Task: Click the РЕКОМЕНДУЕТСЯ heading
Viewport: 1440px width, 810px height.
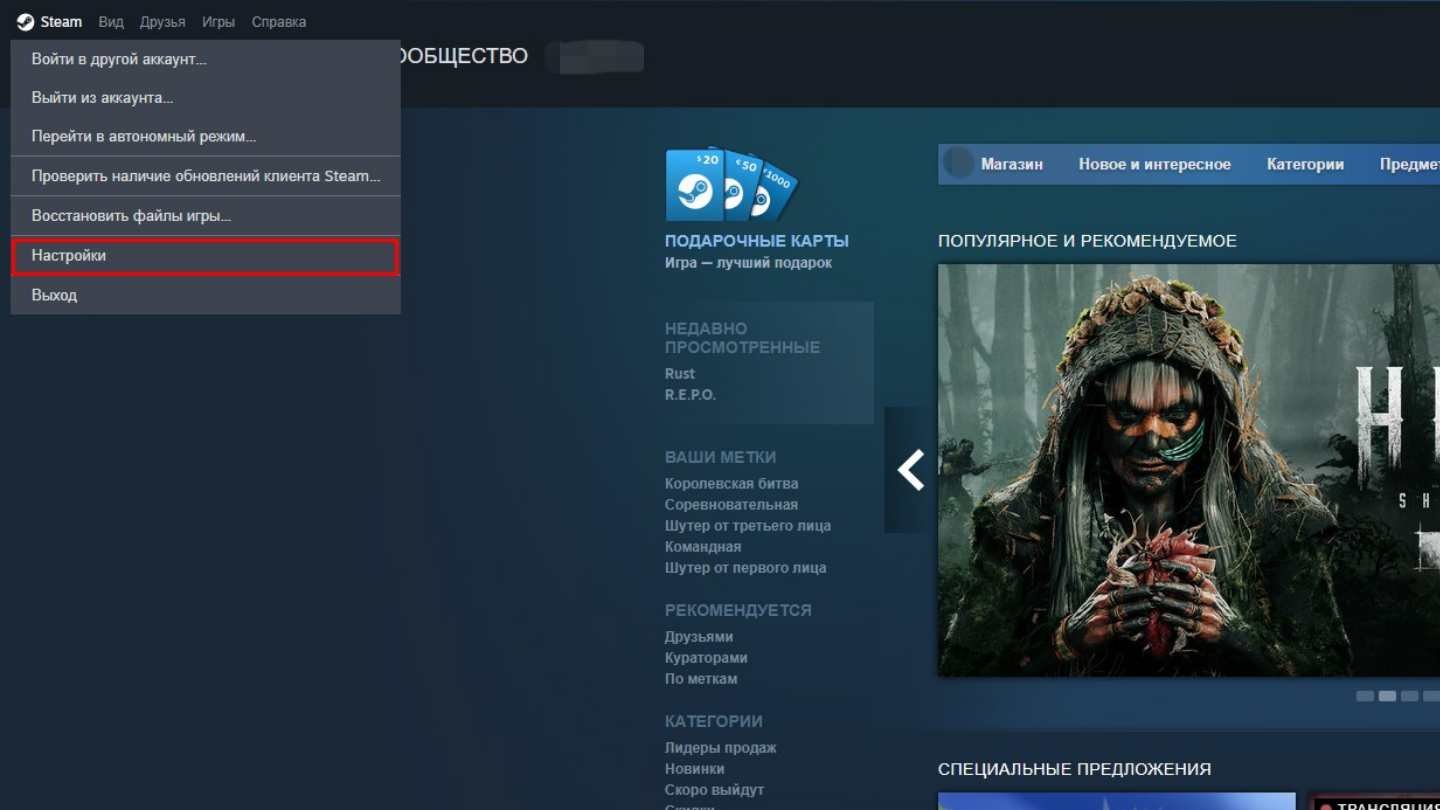Action: [x=738, y=610]
